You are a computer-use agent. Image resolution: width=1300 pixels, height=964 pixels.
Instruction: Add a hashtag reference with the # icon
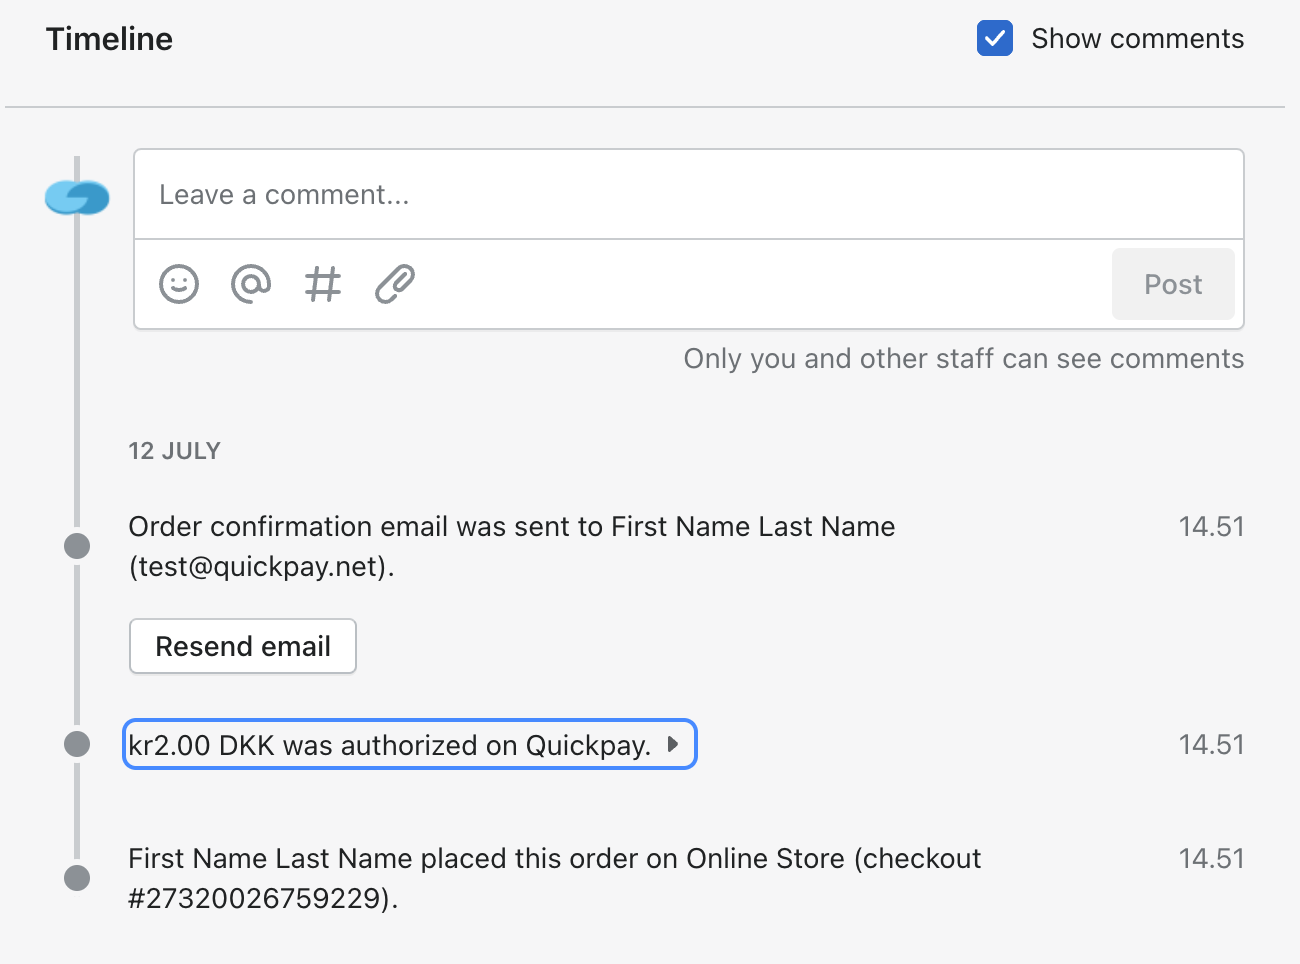point(323,284)
